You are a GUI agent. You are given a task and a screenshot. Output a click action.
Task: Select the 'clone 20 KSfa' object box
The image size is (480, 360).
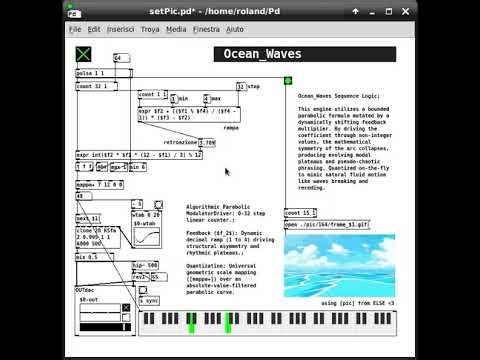[98, 237]
